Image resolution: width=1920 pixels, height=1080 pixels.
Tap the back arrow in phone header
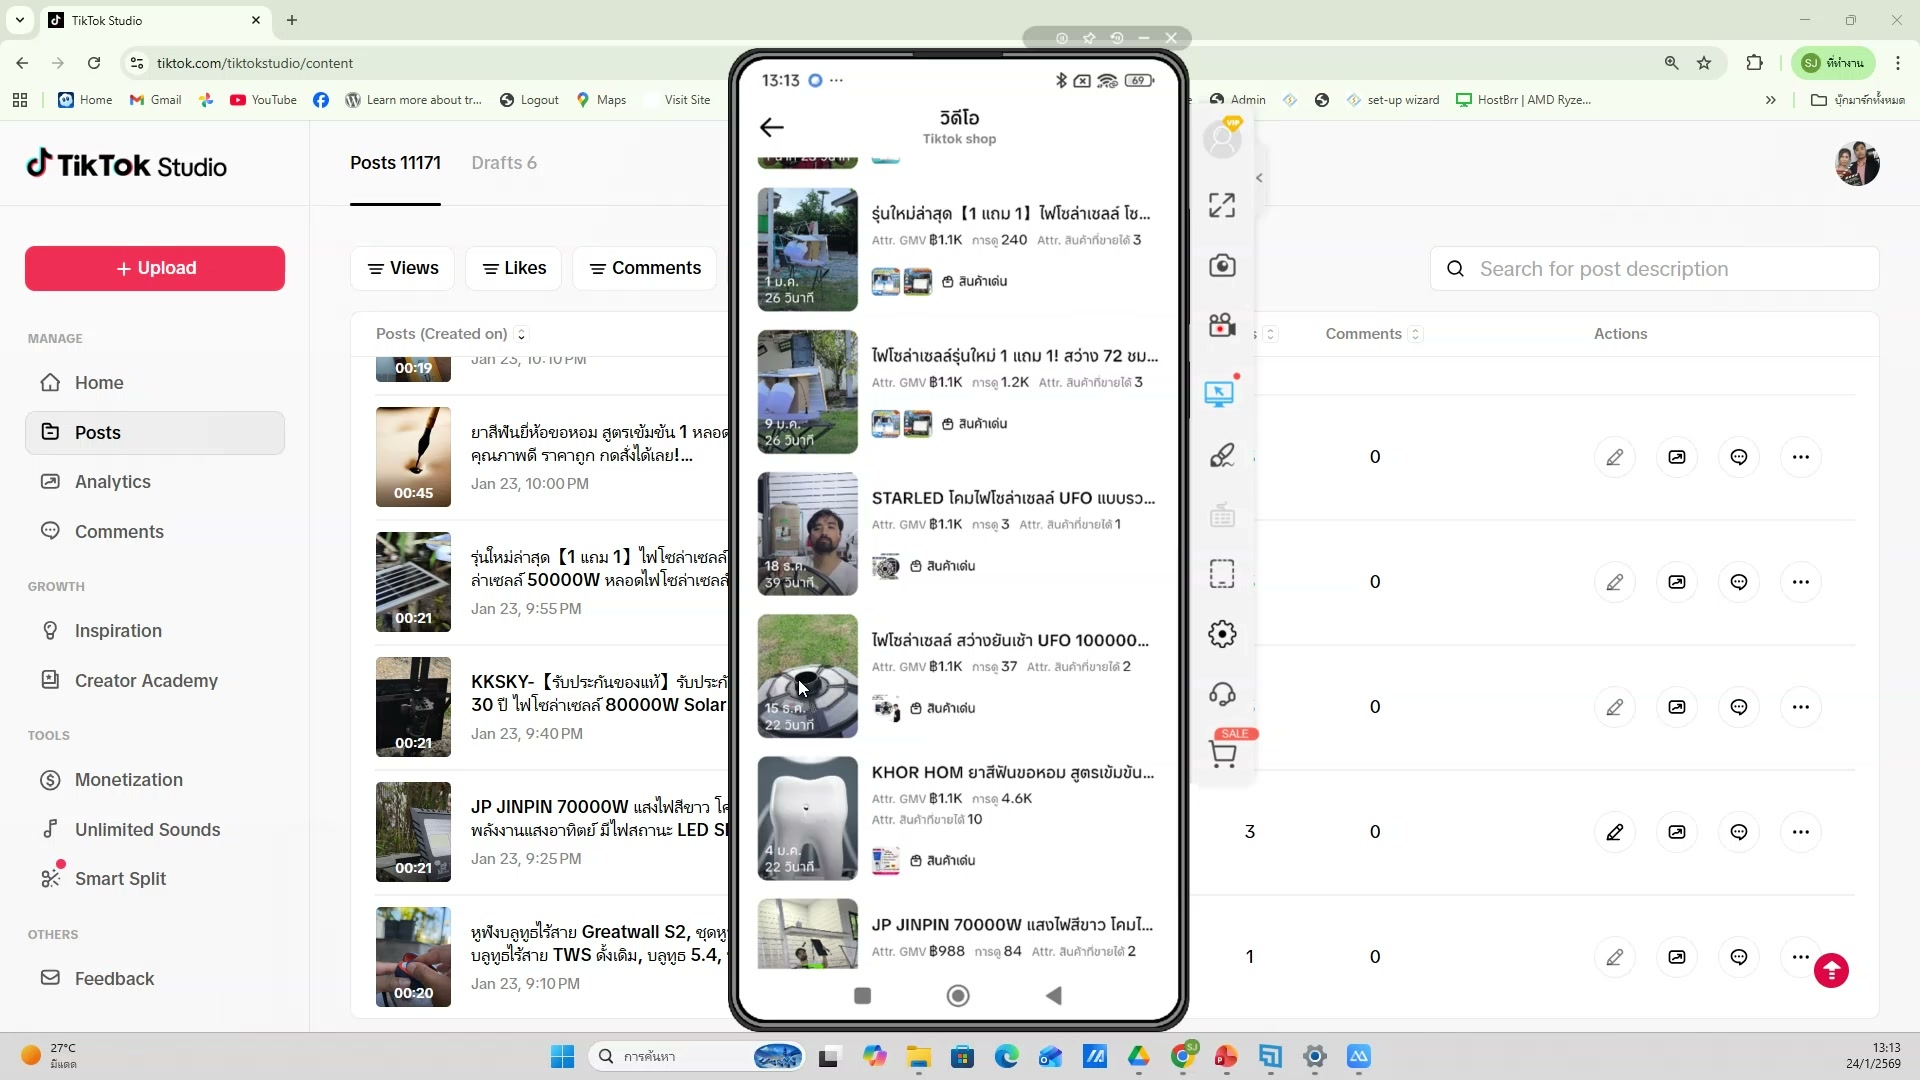[x=771, y=127]
